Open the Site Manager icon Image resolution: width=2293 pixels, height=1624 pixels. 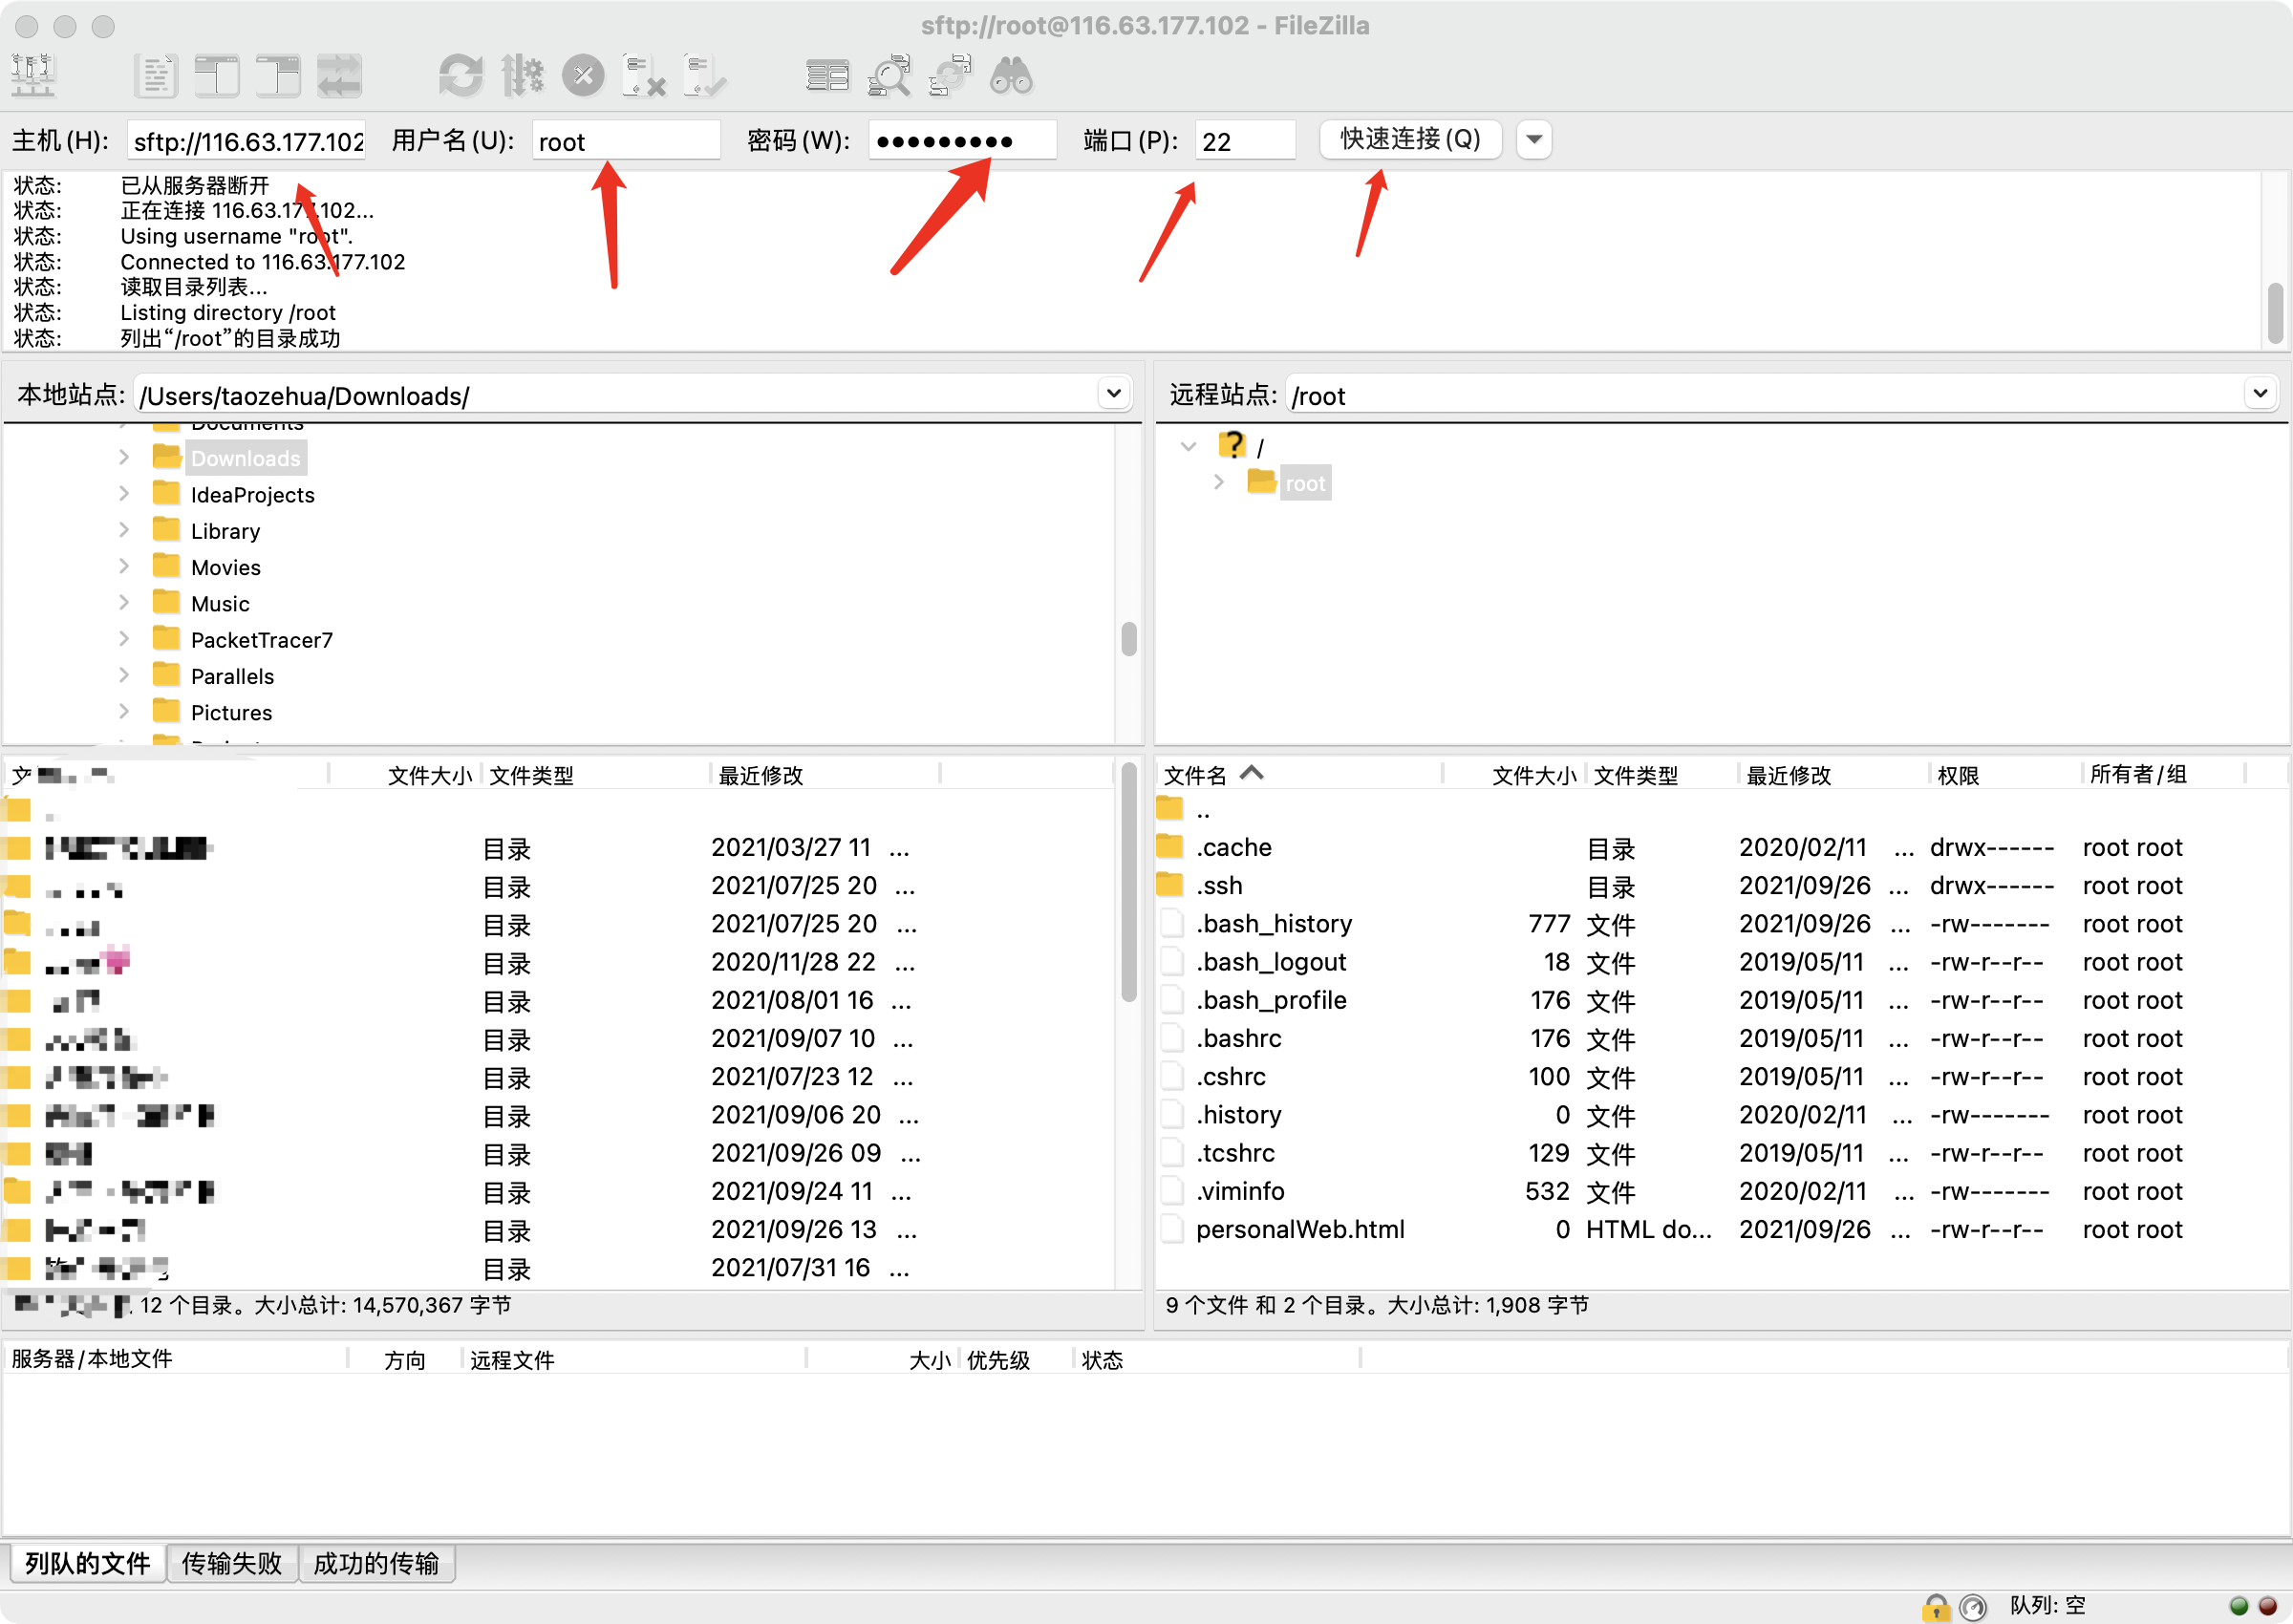pos(33,76)
